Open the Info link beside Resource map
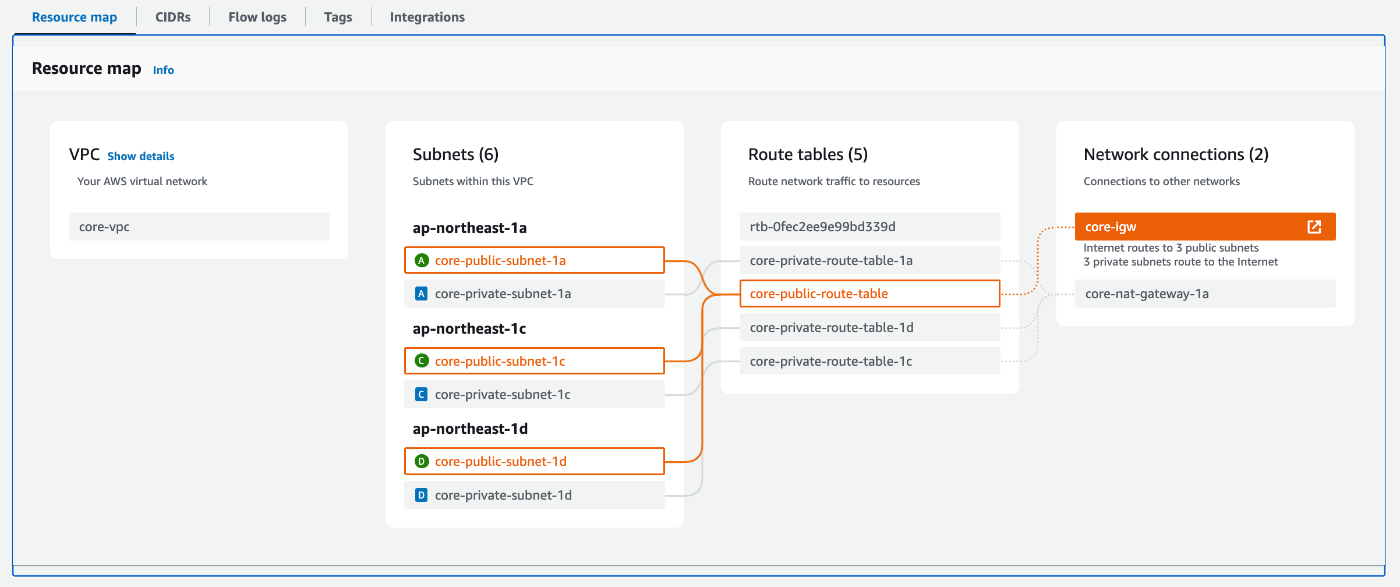The image size is (1400, 587). click(163, 70)
